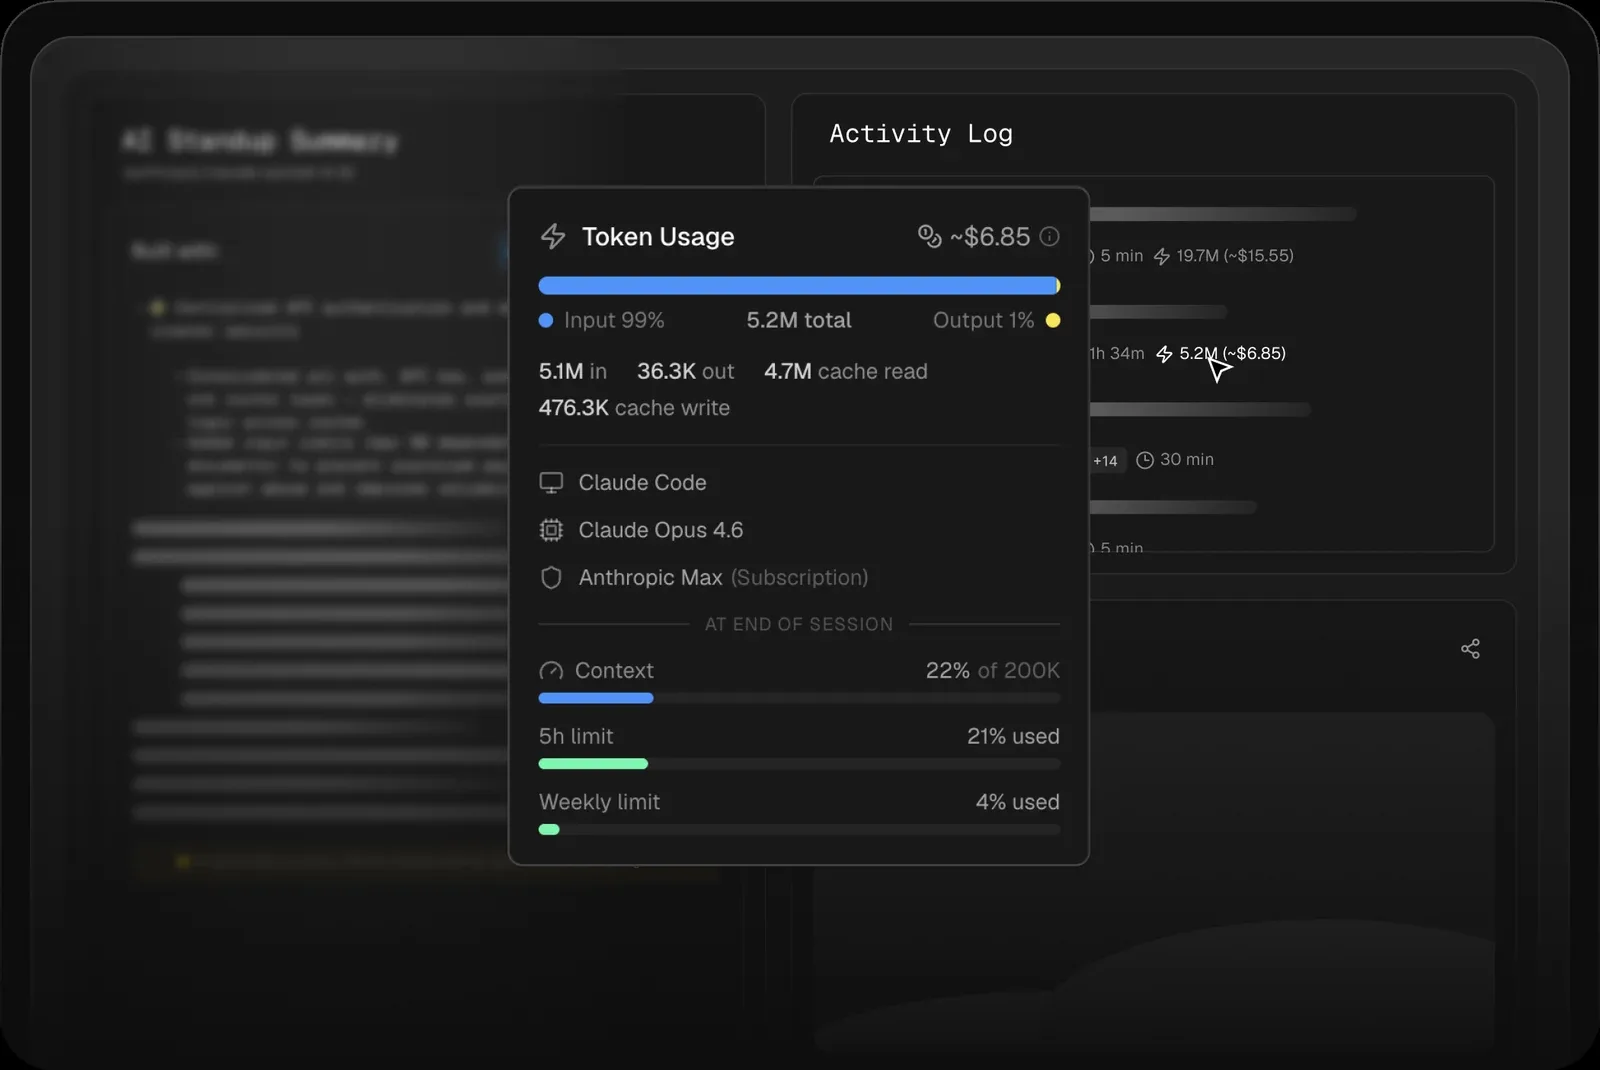Click the lightning icon beside 19.7M (~$15.55)
This screenshot has width=1600, height=1070.
1162,257
